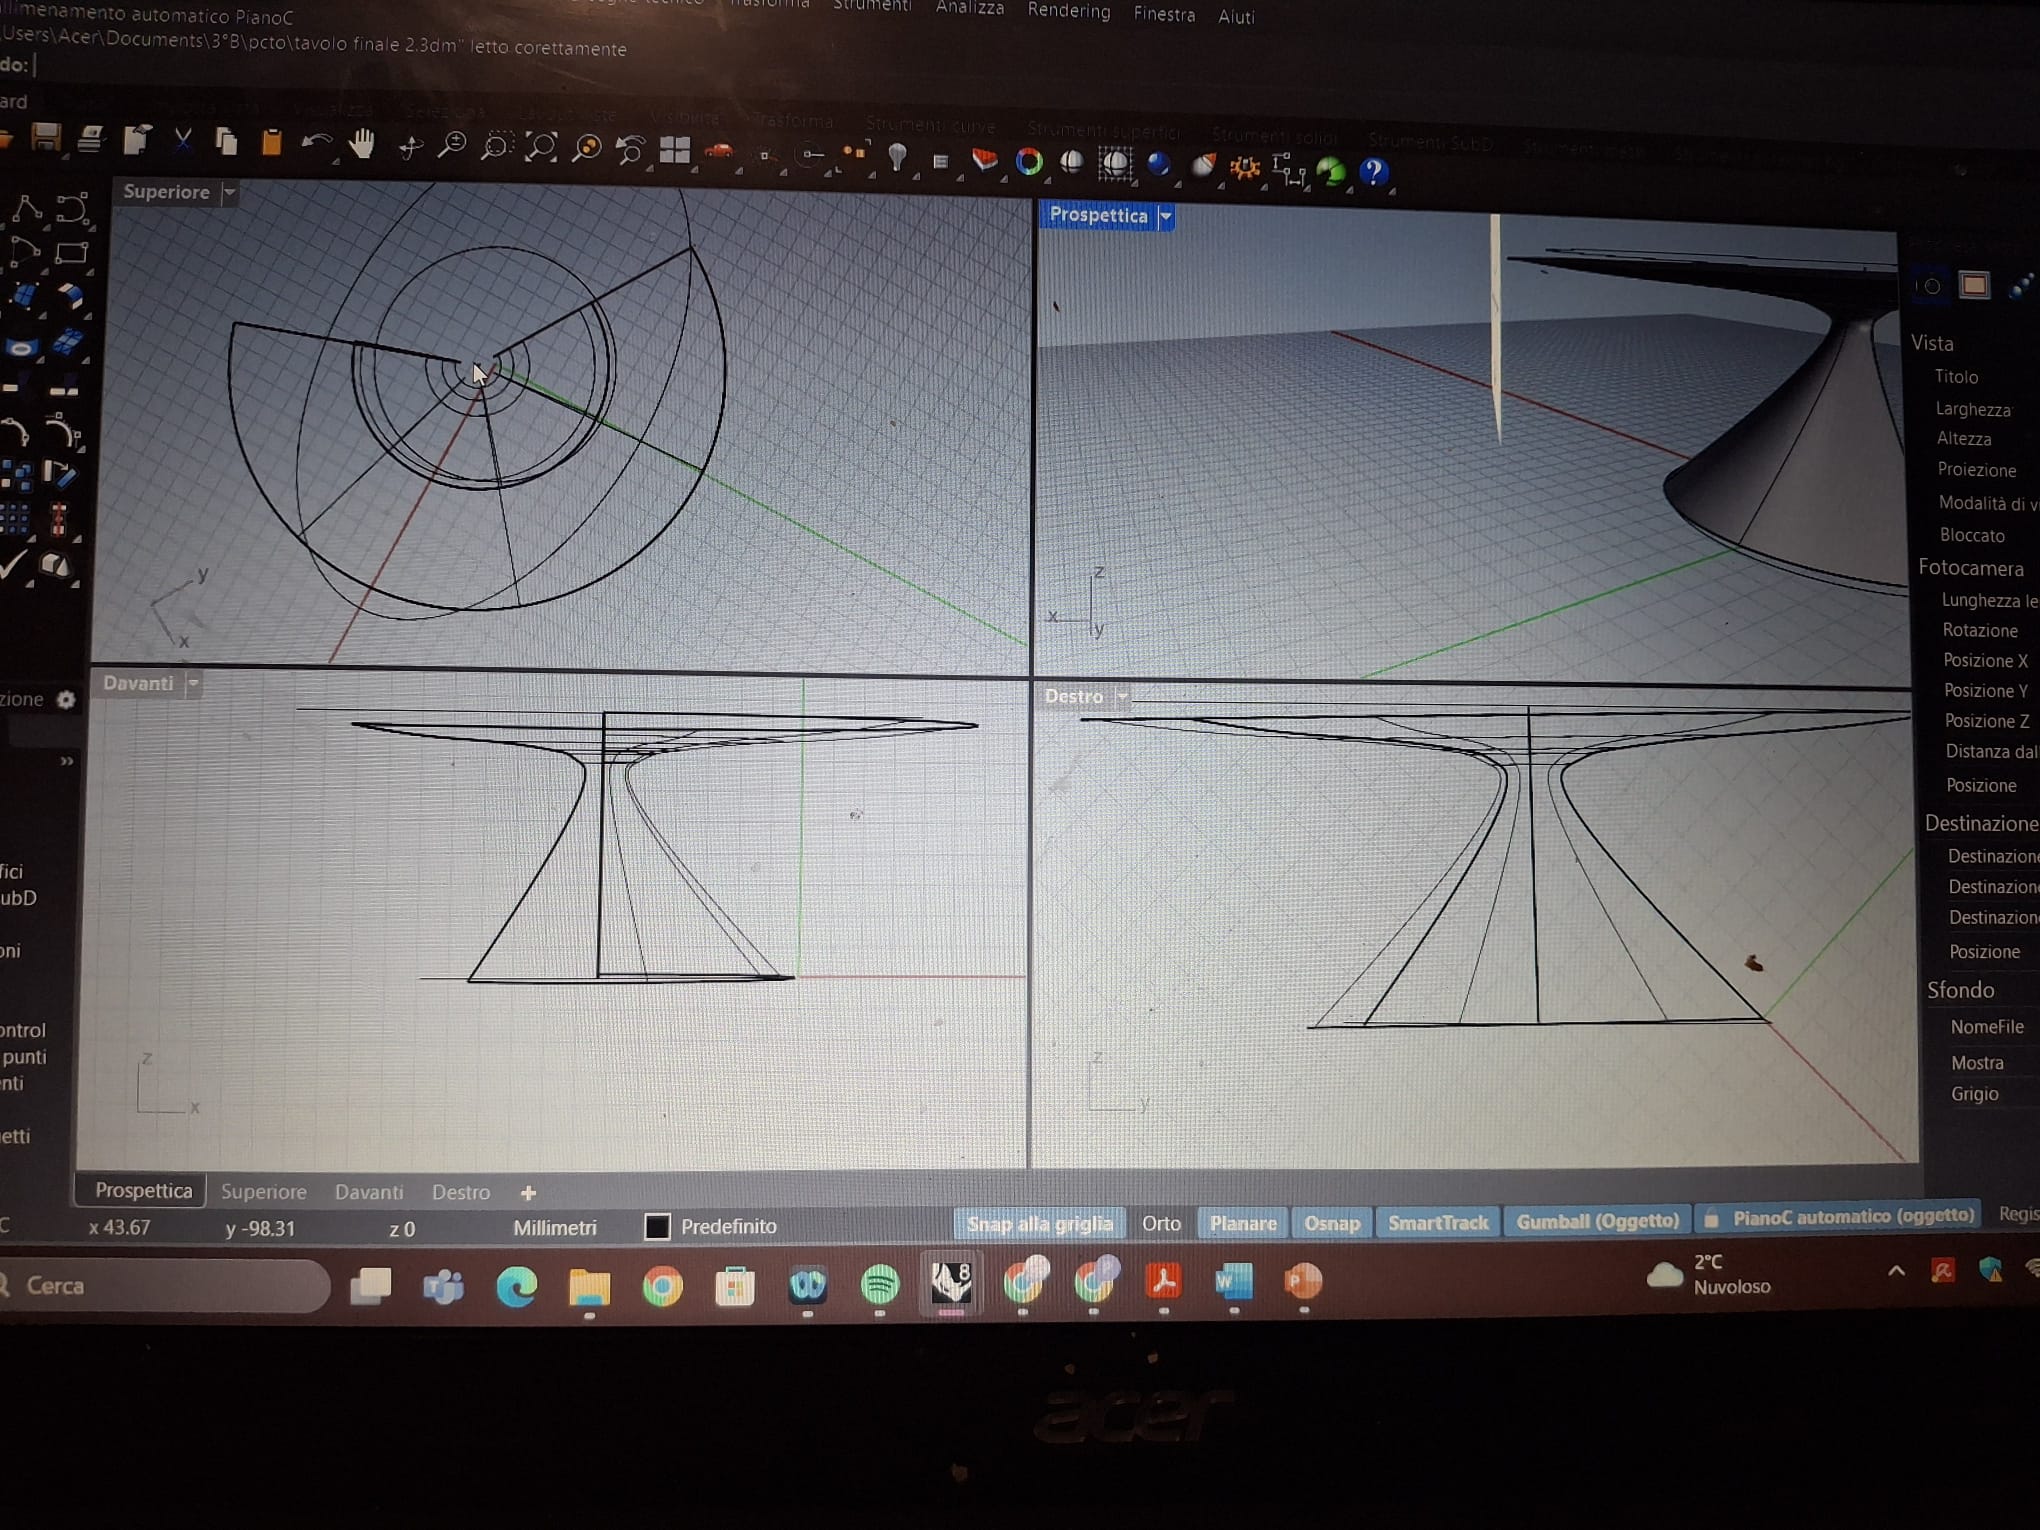Image resolution: width=2040 pixels, height=1530 pixels.
Task: Select the Prospettica viewport tab
Action: (143, 1191)
